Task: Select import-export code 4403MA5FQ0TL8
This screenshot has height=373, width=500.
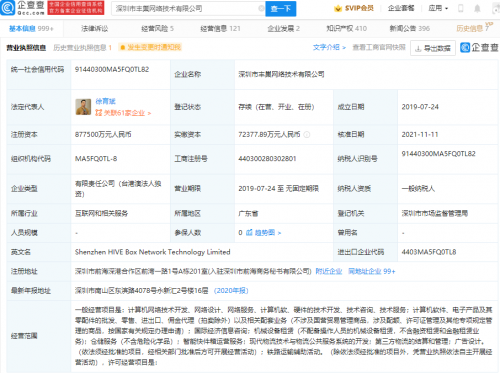Action: [429, 252]
